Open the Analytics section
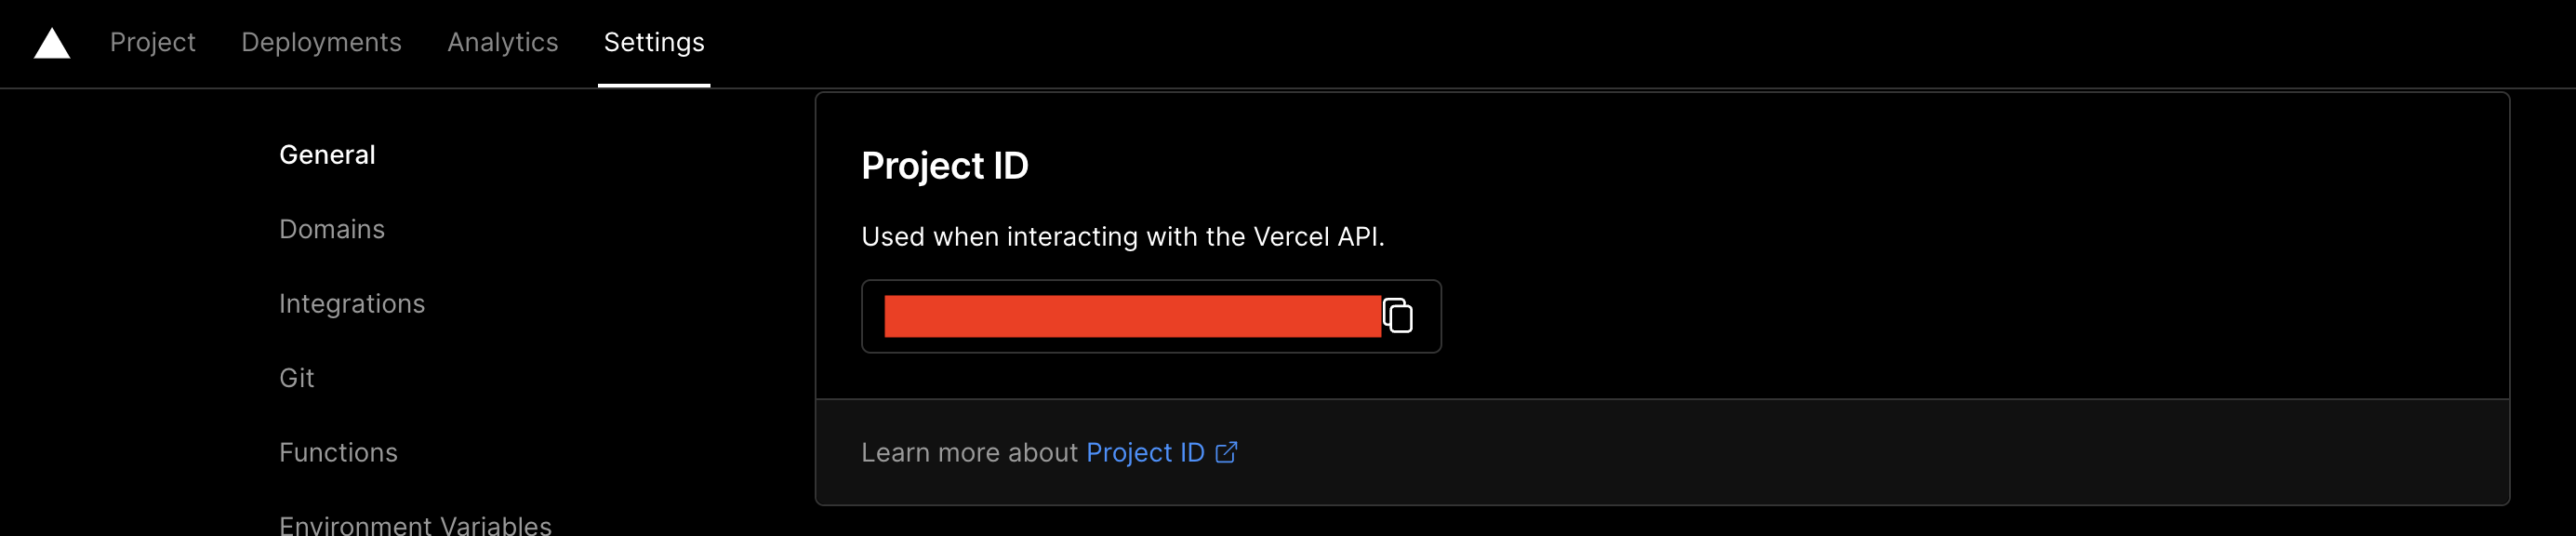 (x=503, y=43)
